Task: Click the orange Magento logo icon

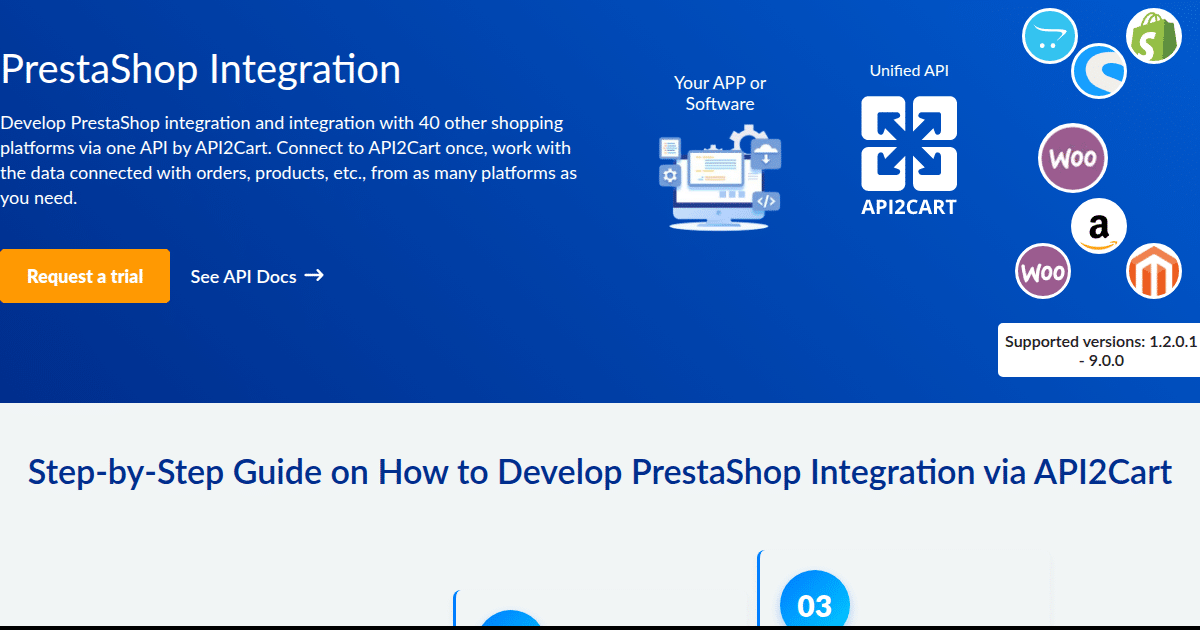Action: (x=1154, y=272)
